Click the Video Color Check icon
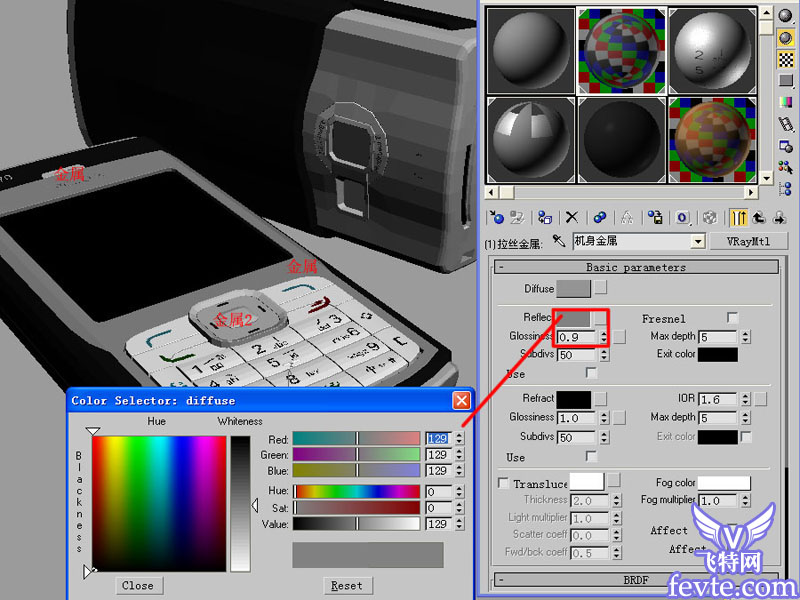Screen dimensions: 800x600 (785, 102)
